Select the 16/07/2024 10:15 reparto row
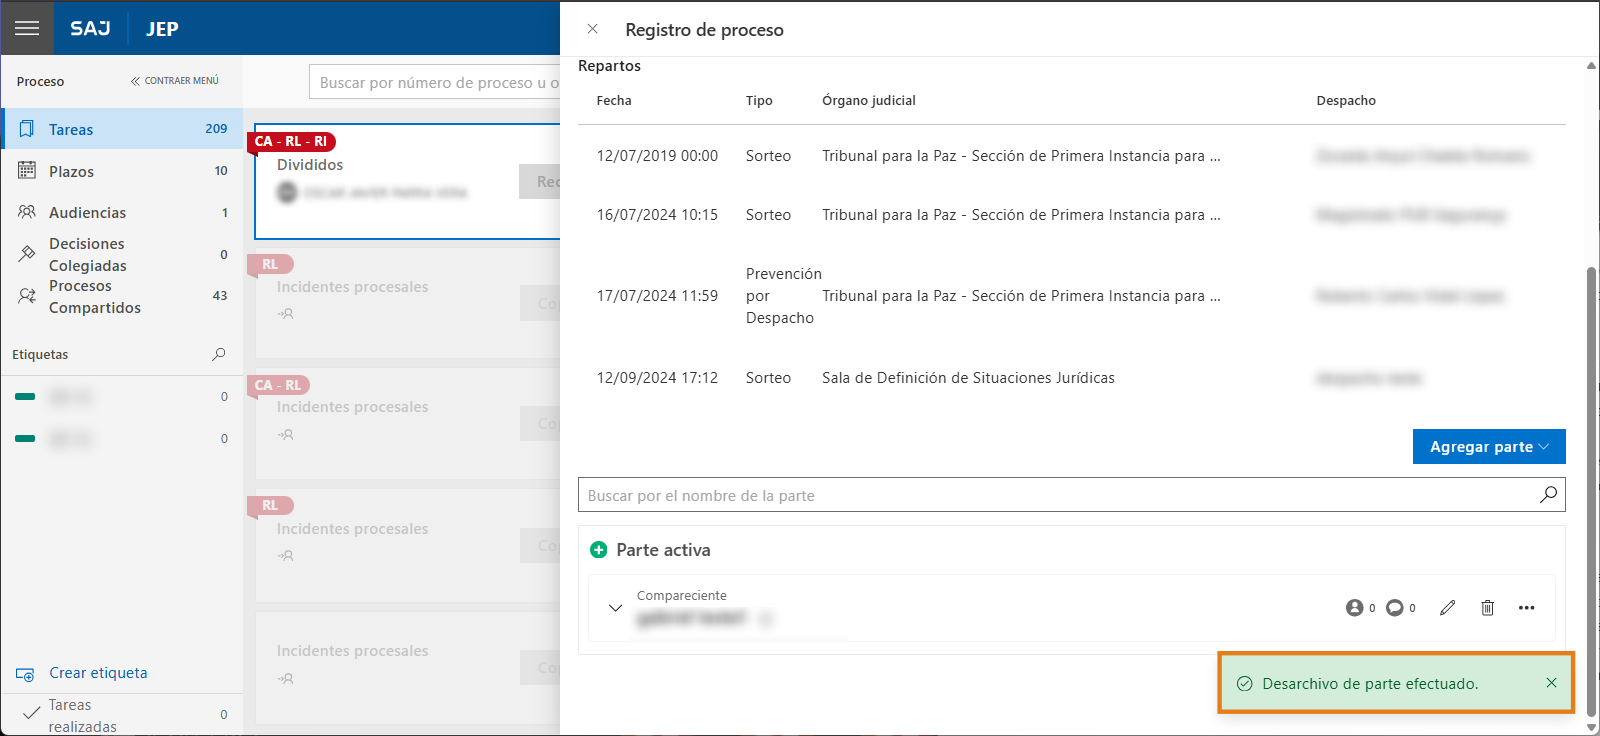This screenshot has width=1600, height=736. pyautogui.click(x=1072, y=215)
